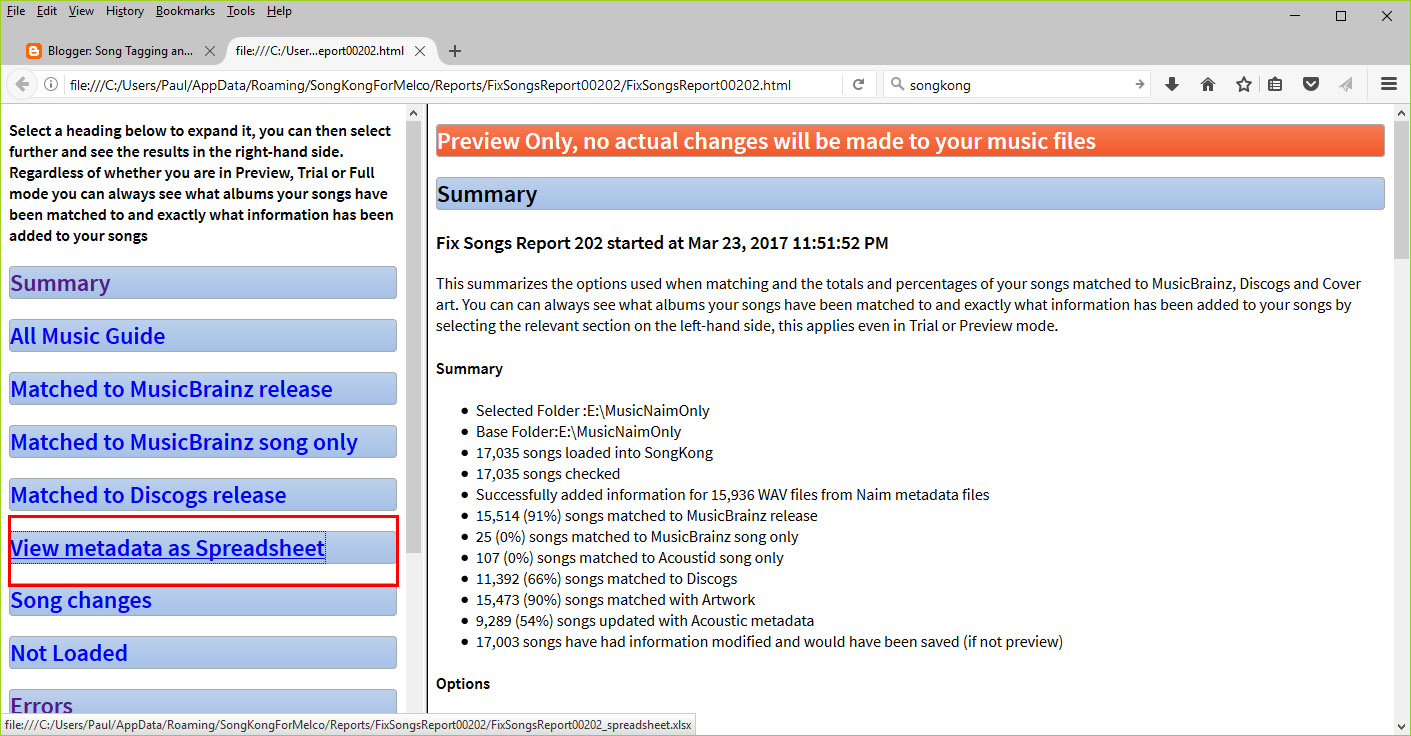Open the Downloads arrow icon

point(1172,85)
